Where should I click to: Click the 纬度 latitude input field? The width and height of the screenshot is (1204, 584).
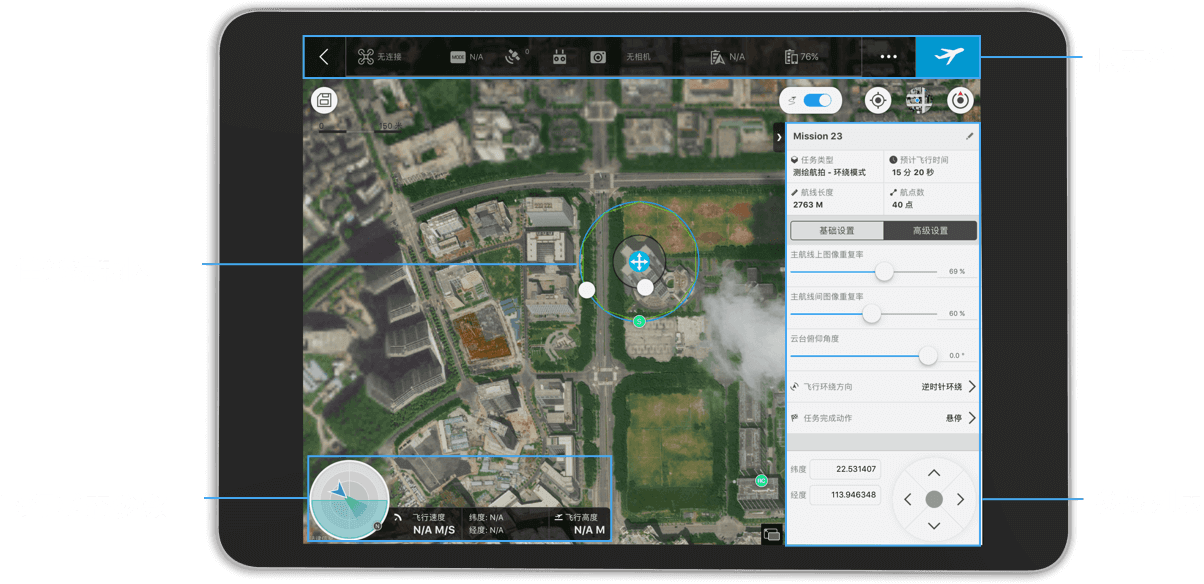tap(845, 469)
